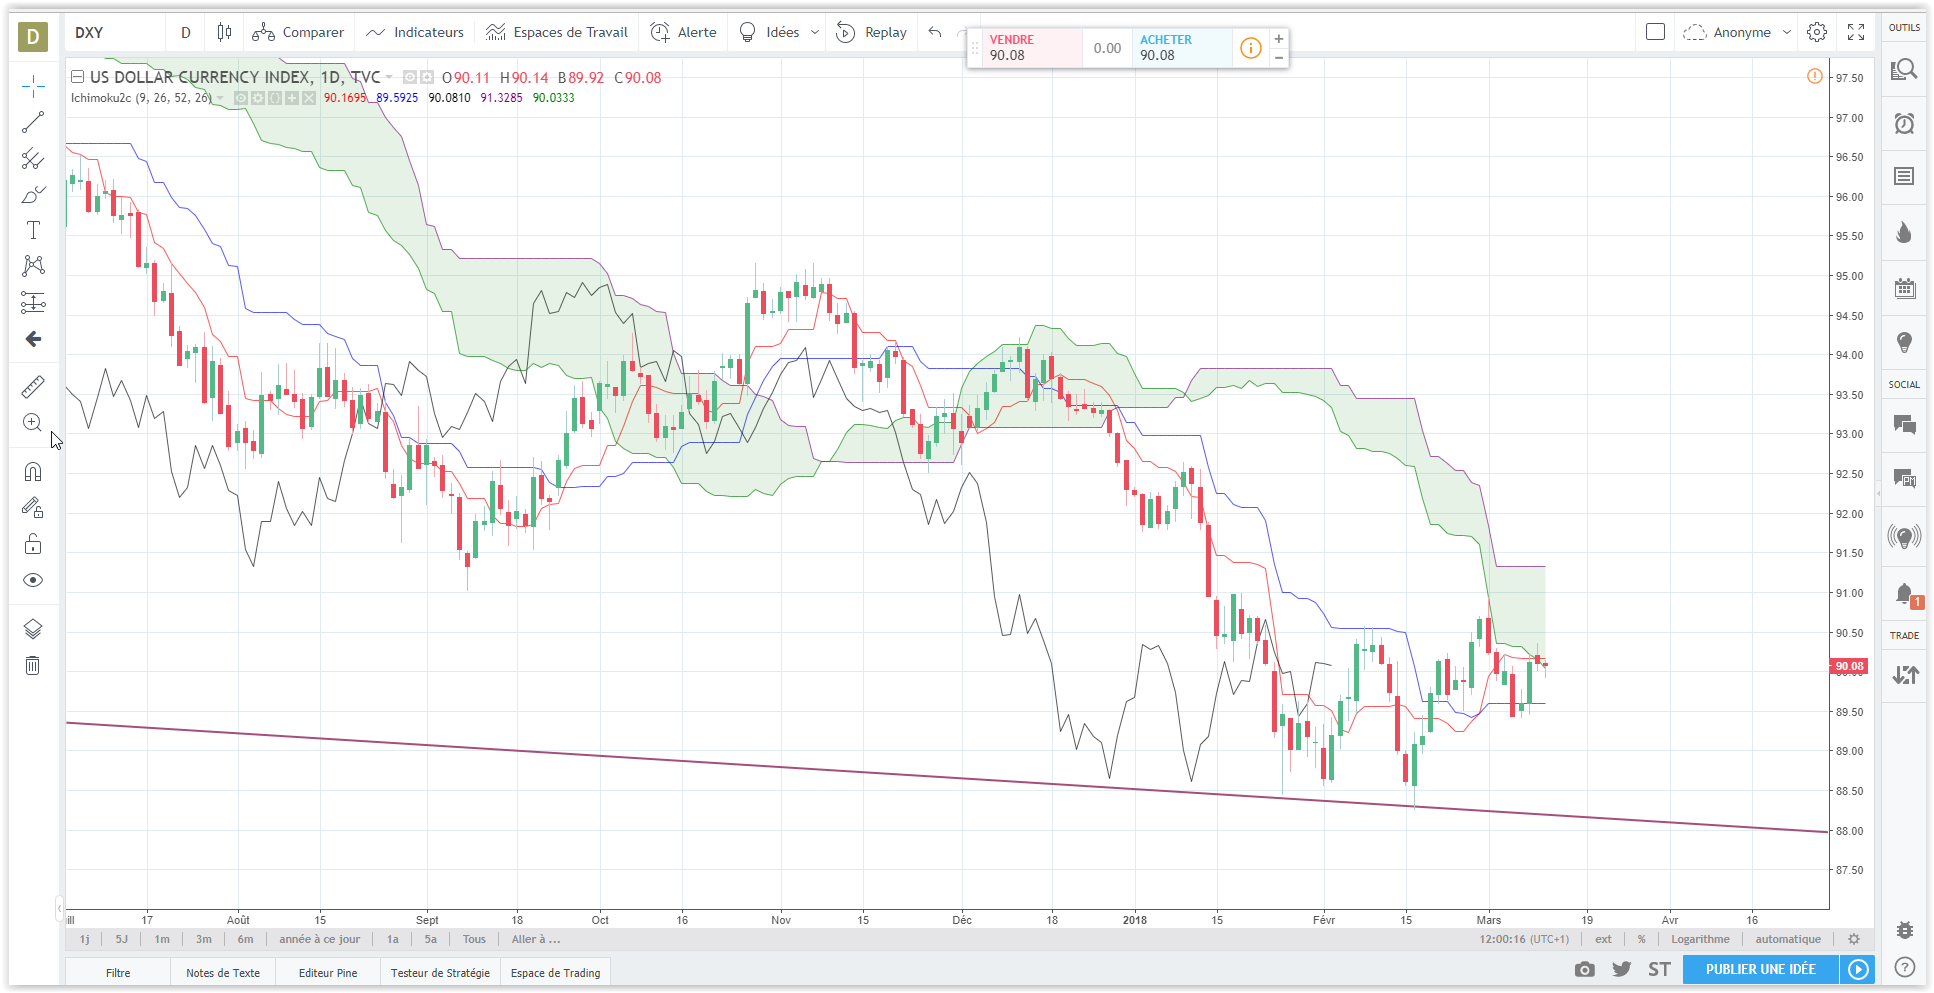Expand the Ichimoku2c indicator dropdown arrow

[x=220, y=98]
